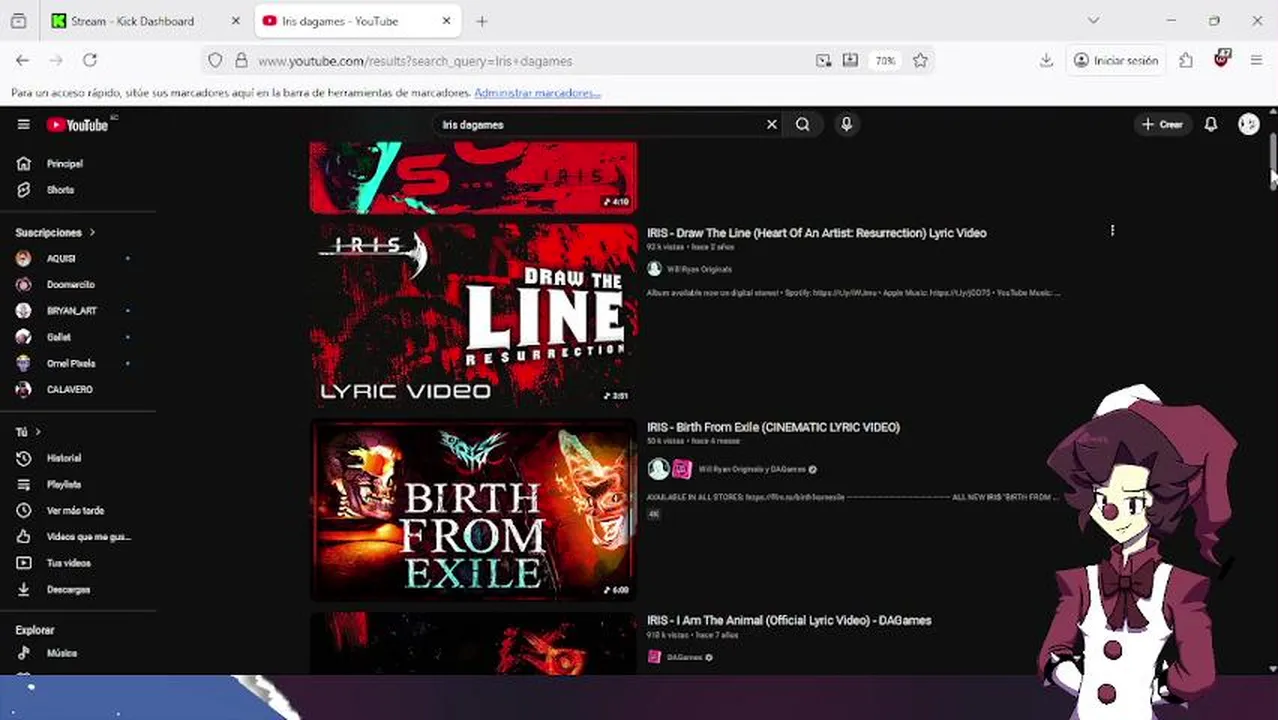Open the account avatar menu
Screen dimensions: 1278x720
[x=1248, y=124]
